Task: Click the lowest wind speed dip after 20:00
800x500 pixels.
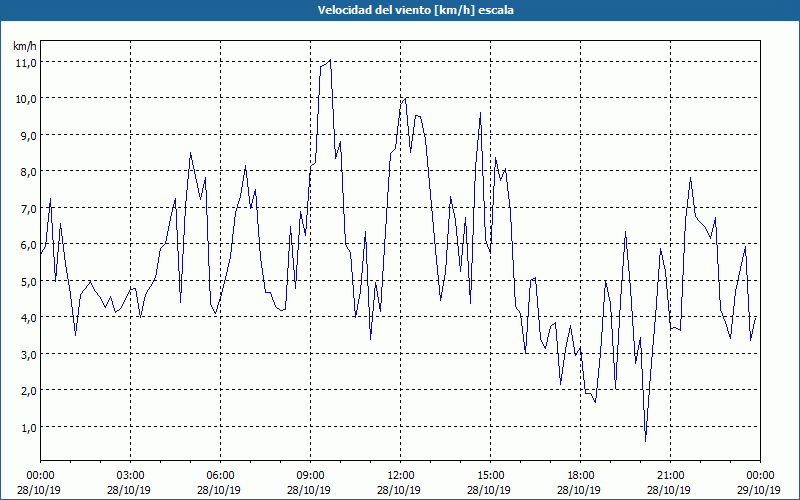Action: tap(645, 440)
